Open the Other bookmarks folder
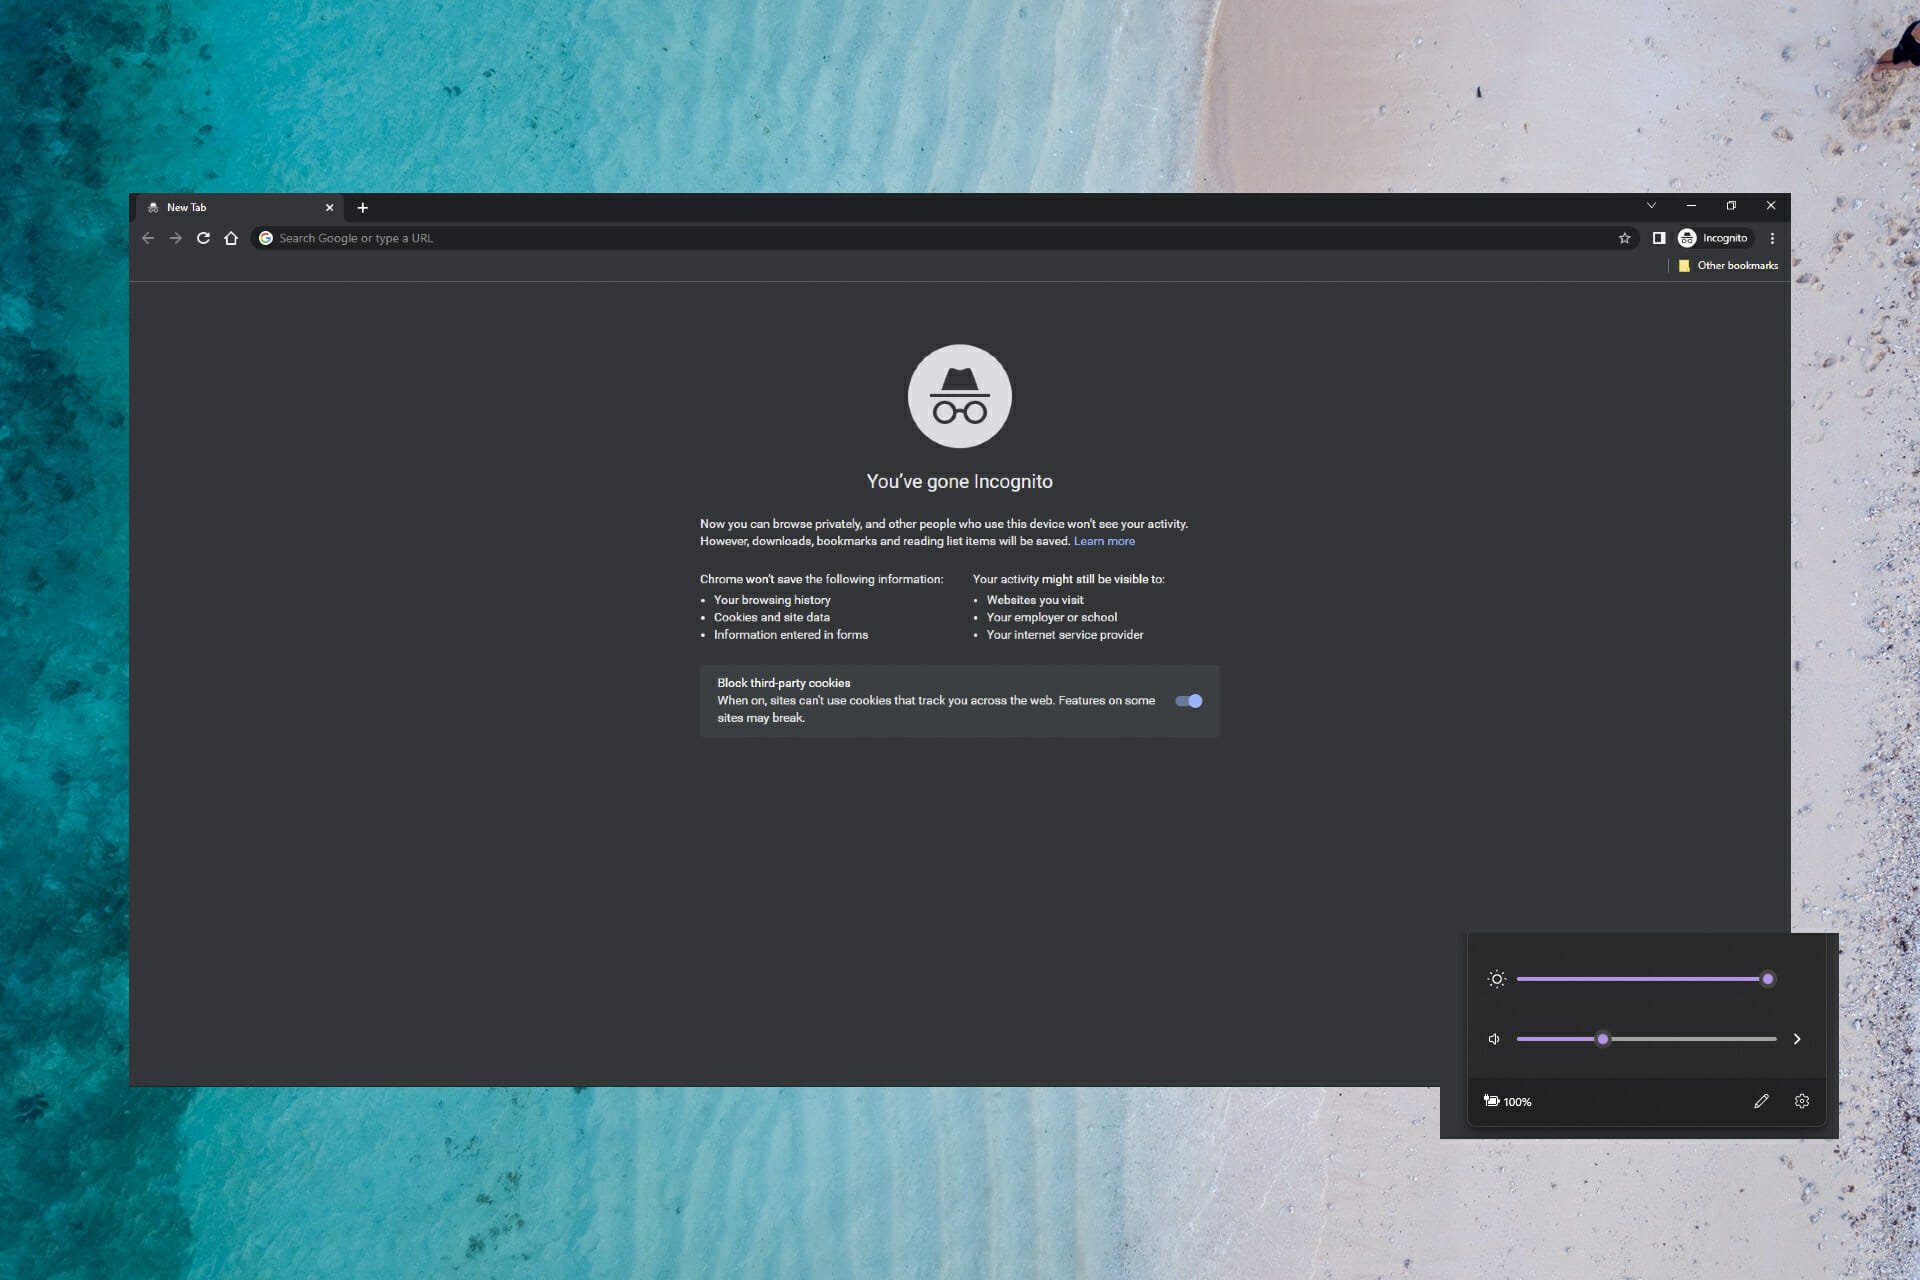 click(x=1728, y=265)
